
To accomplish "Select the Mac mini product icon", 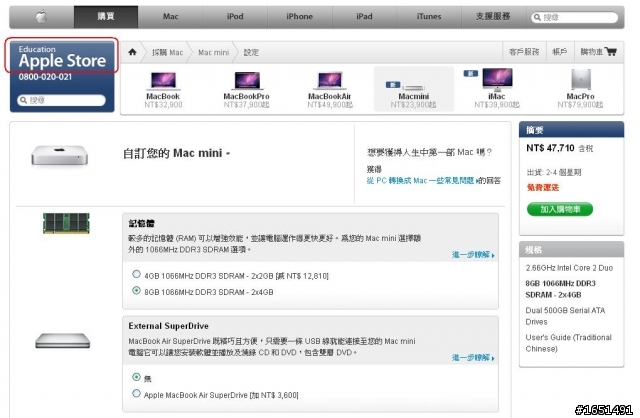I will [413, 88].
